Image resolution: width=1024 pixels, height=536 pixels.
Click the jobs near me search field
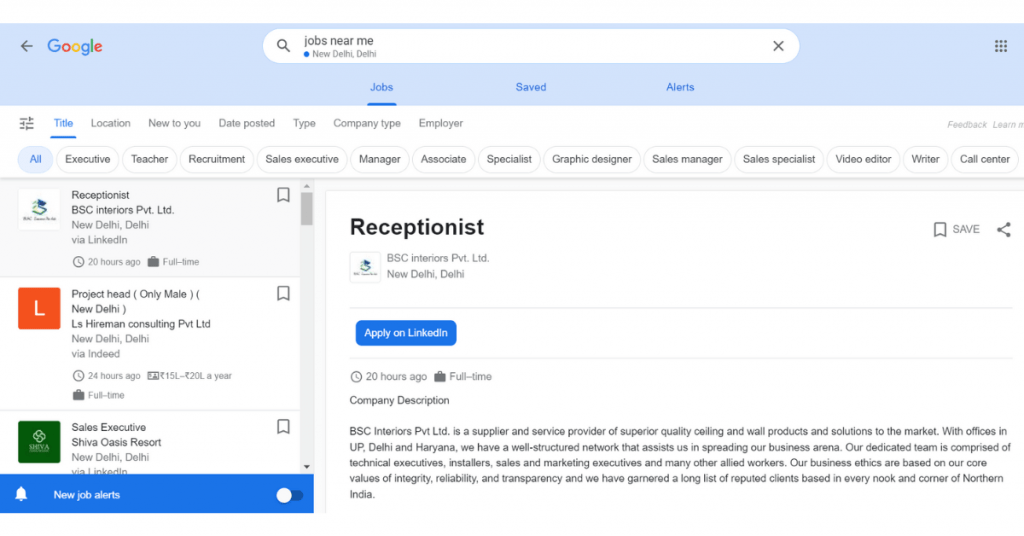pos(531,46)
